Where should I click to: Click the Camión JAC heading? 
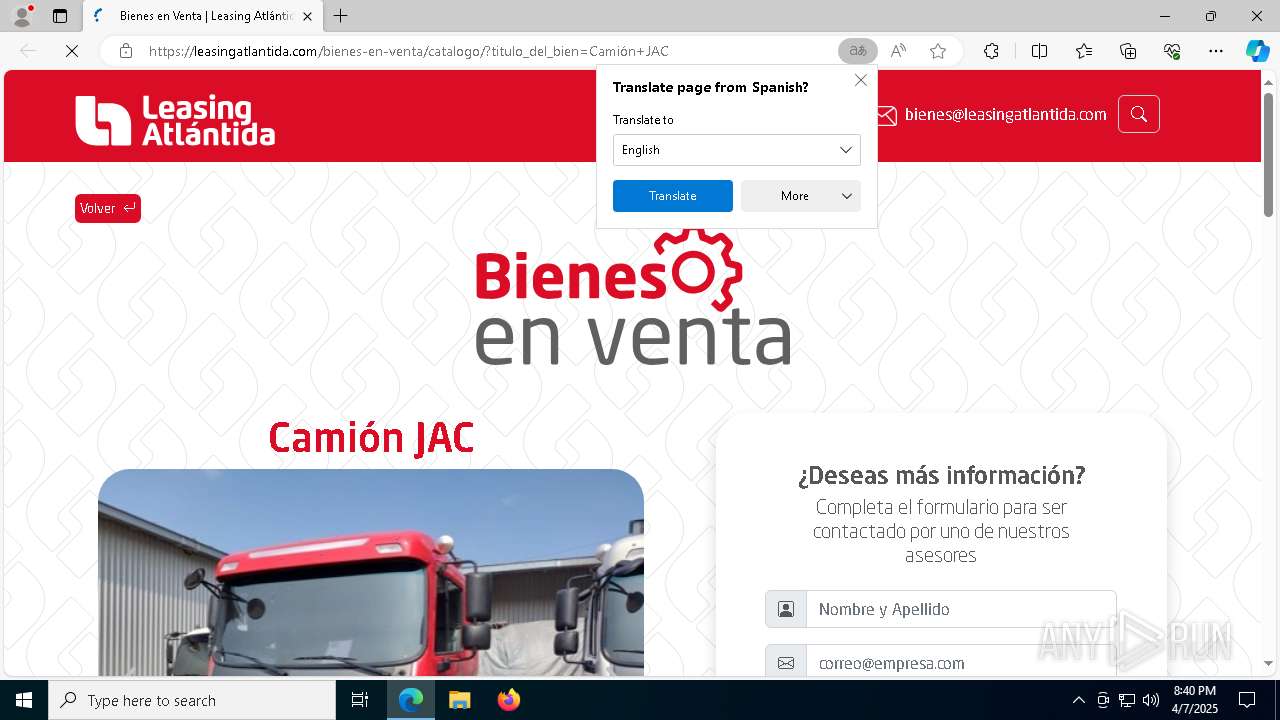click(x=371, y=438)
